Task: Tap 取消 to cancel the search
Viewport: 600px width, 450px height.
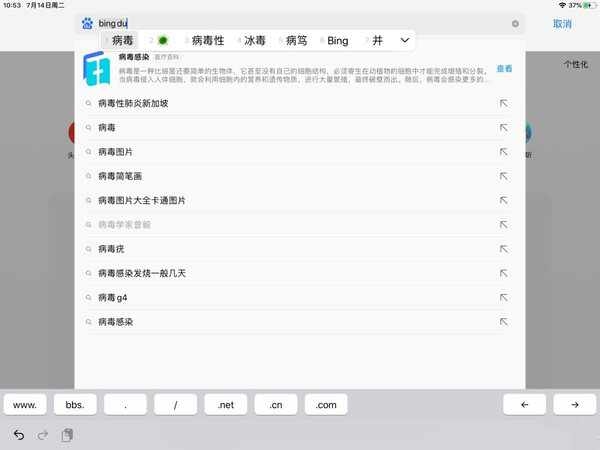Action: pyautogui.click(x=562, y=23)
